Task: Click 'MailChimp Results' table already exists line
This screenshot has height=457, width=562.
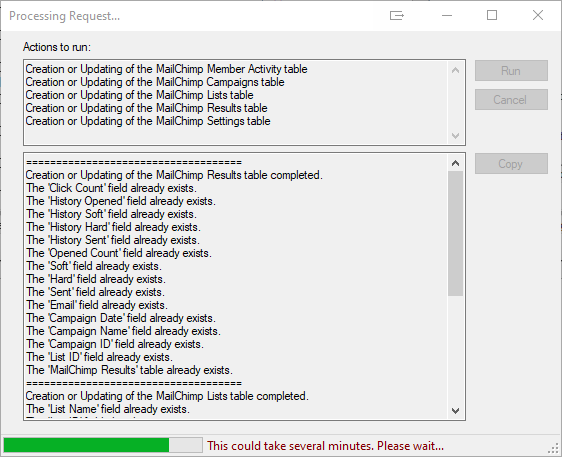Action: (129, 370)
